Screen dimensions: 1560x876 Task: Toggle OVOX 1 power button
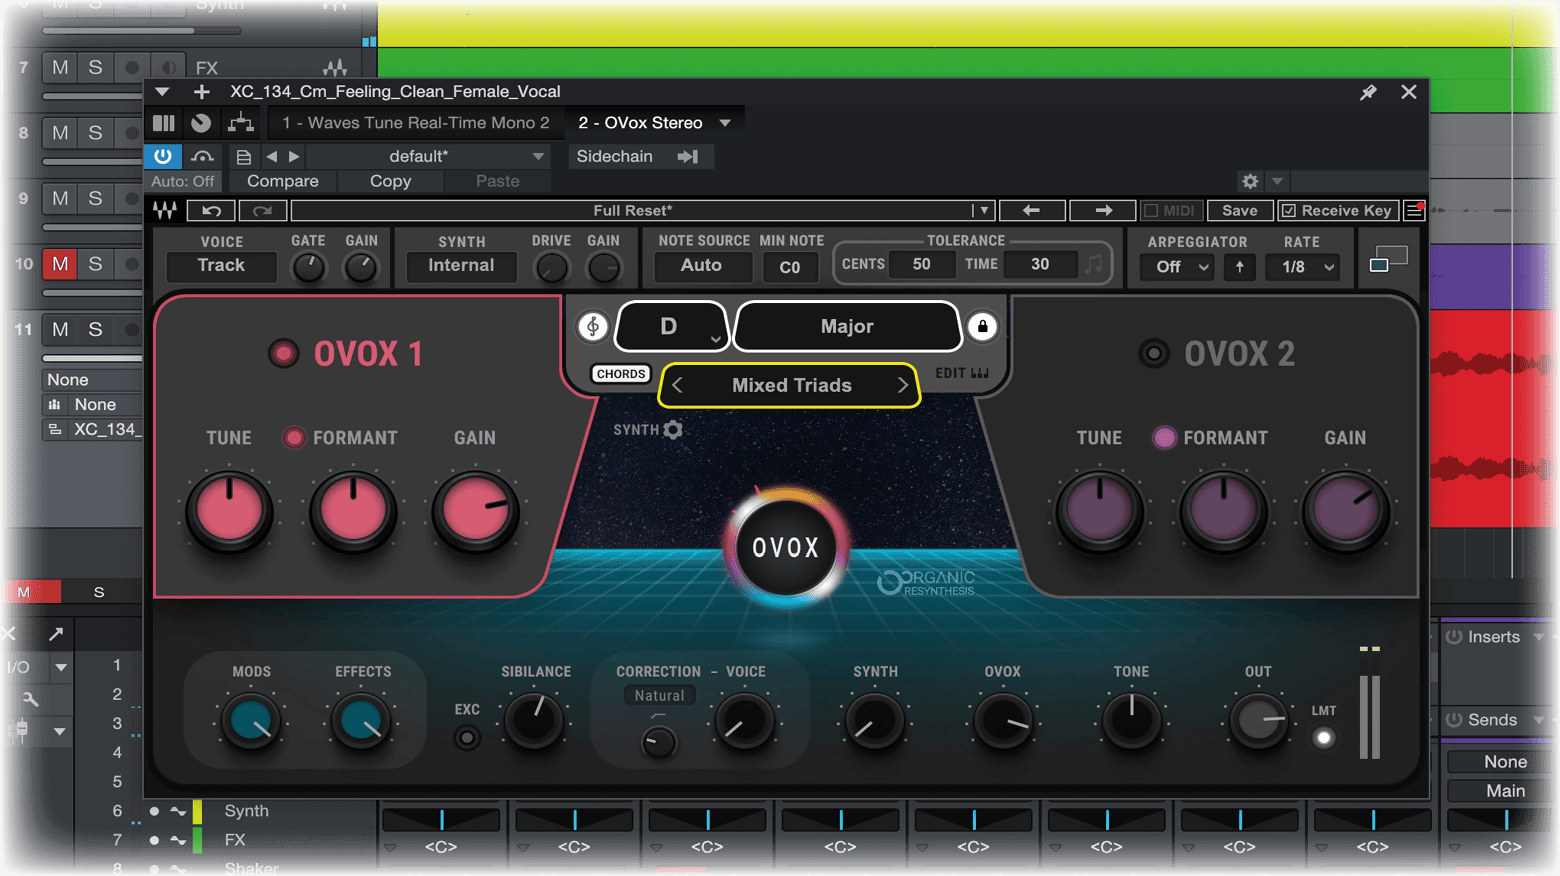tap(283, 353)
